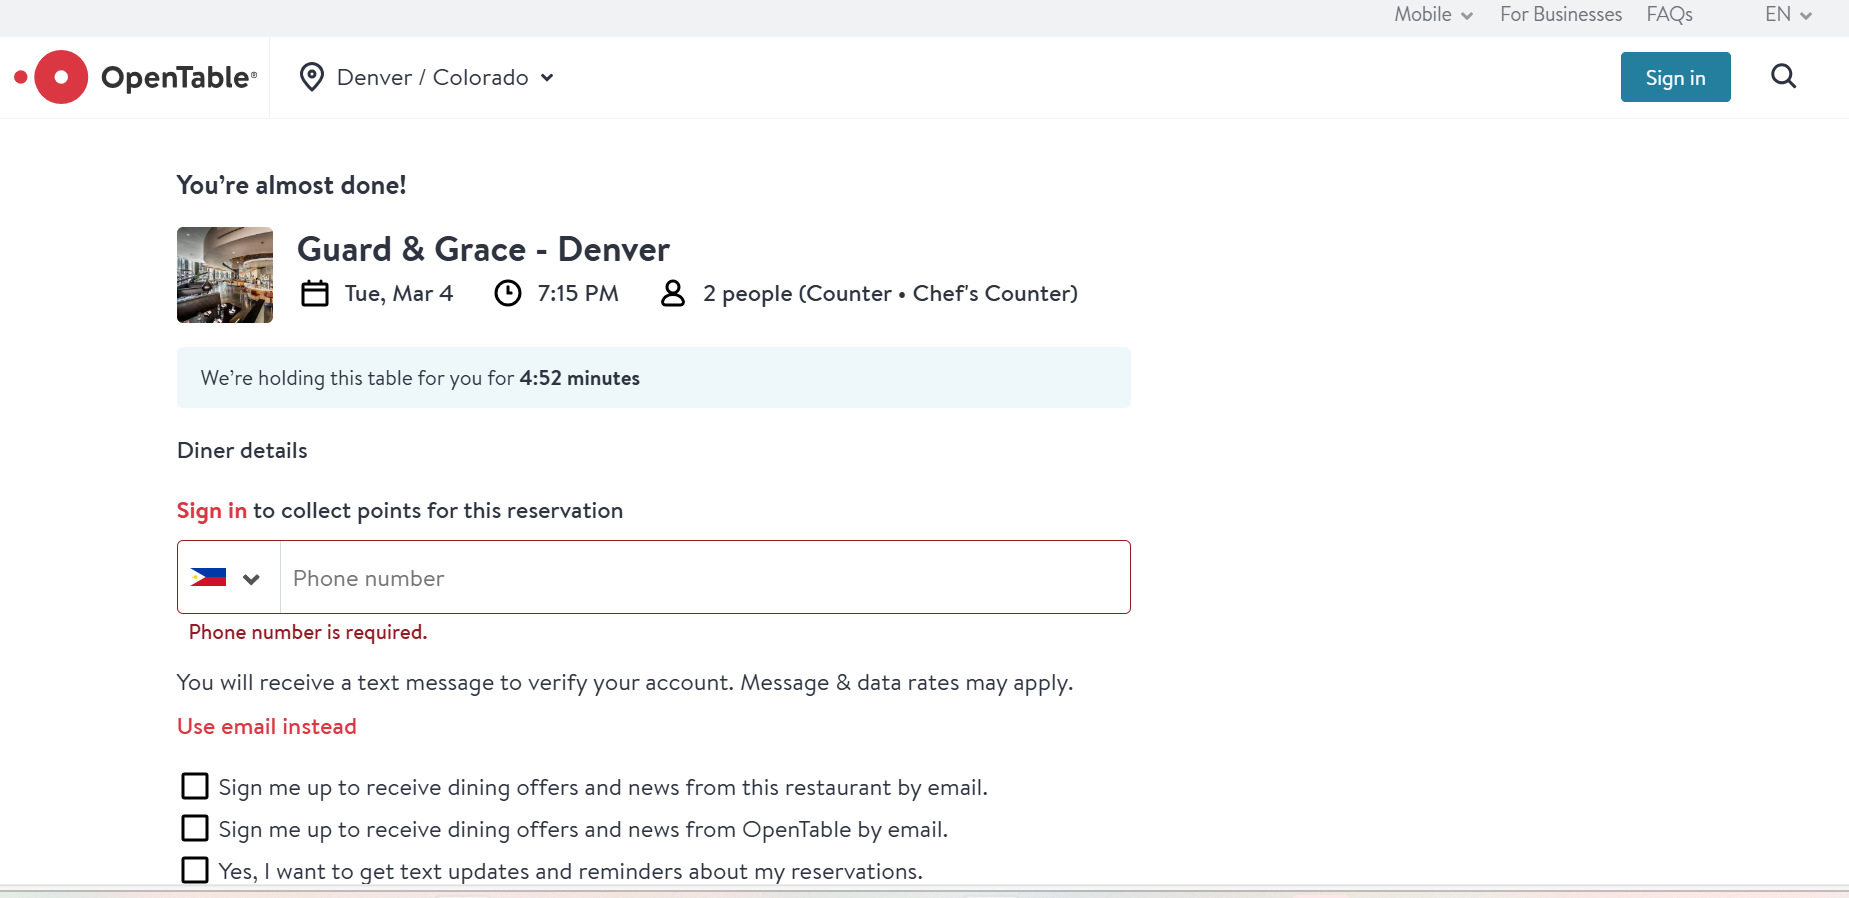Viewport: 1849px width, 898px height.
Task: Click the location pin icon
Action: [312, 77]
